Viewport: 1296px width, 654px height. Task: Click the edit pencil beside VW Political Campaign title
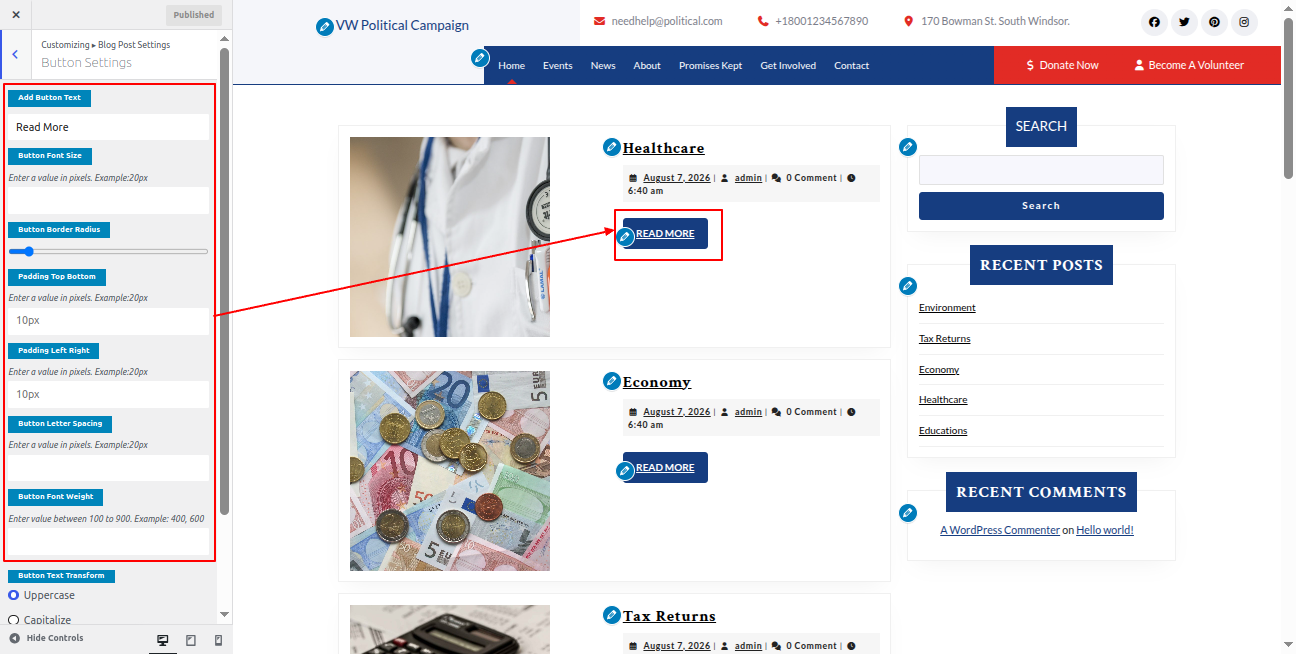(x=324, y=26)
